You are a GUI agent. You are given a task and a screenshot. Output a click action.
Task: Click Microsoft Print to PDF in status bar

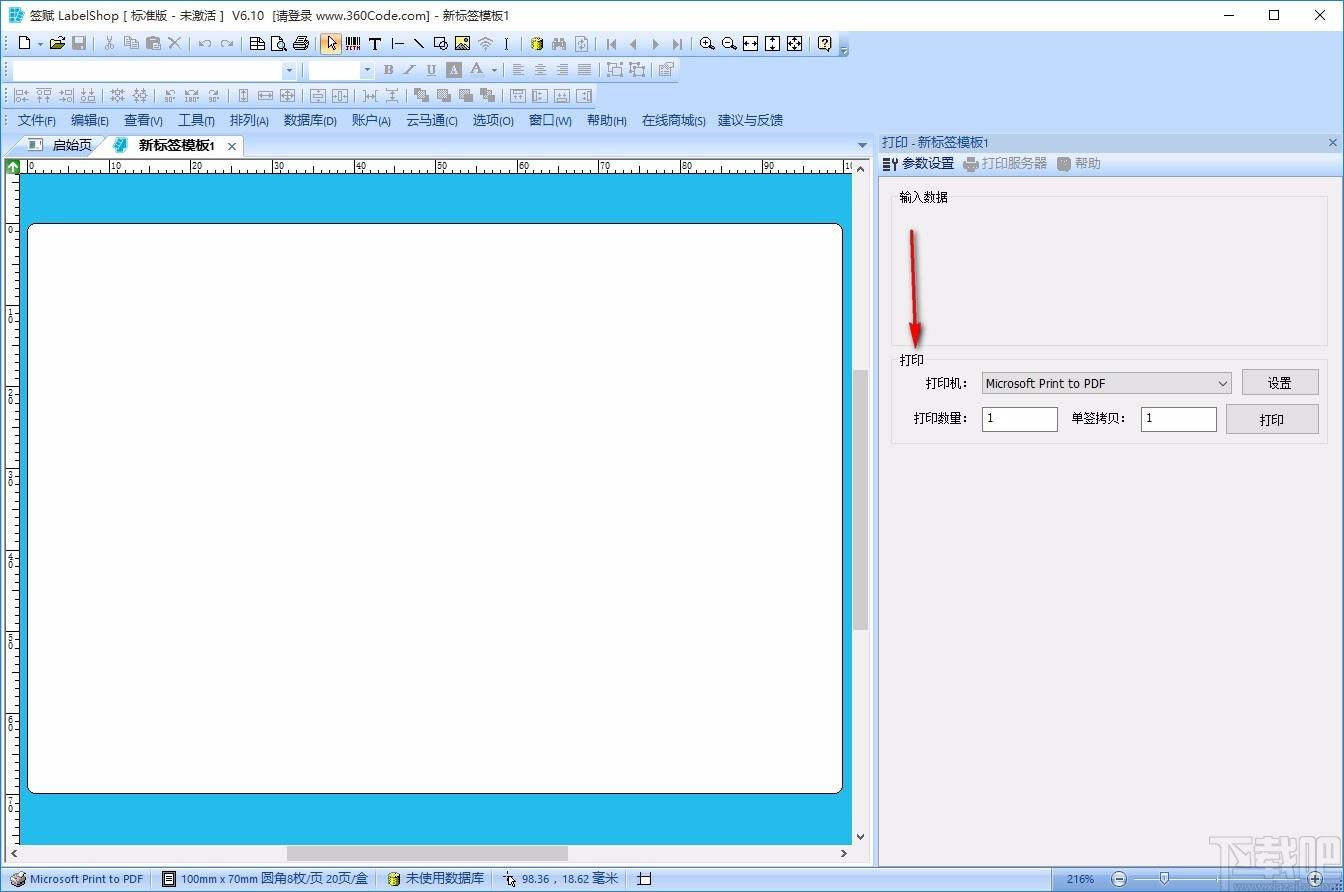77,879
